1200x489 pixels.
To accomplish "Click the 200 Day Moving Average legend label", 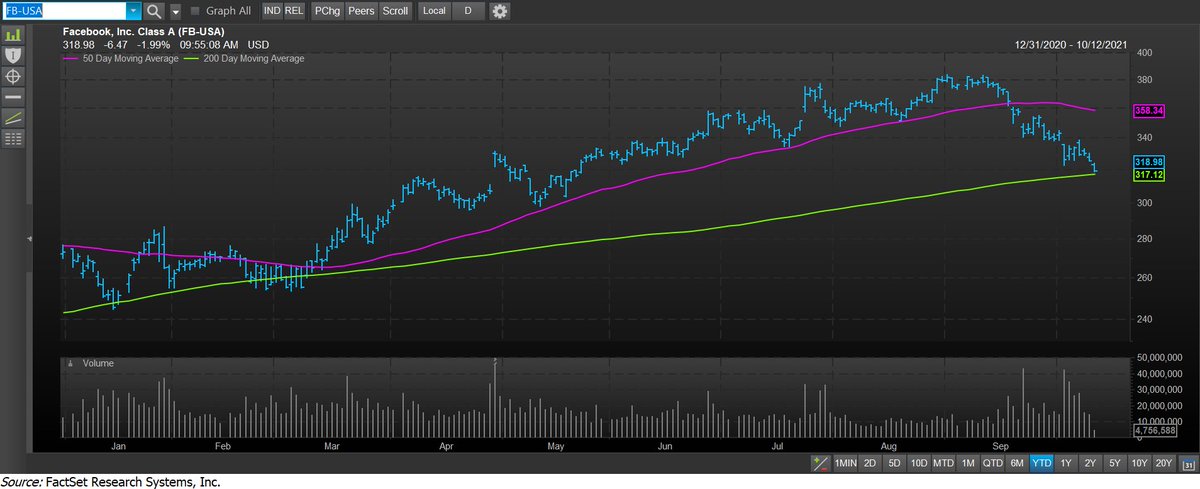I will (254, 59).
